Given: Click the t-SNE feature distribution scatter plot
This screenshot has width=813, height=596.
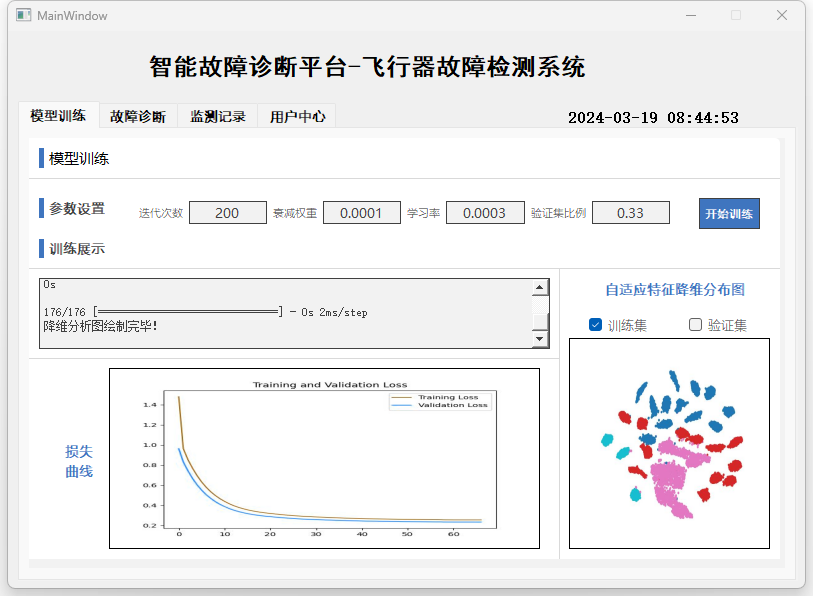Looking at the screenshot, I should [x=669, y=443].
